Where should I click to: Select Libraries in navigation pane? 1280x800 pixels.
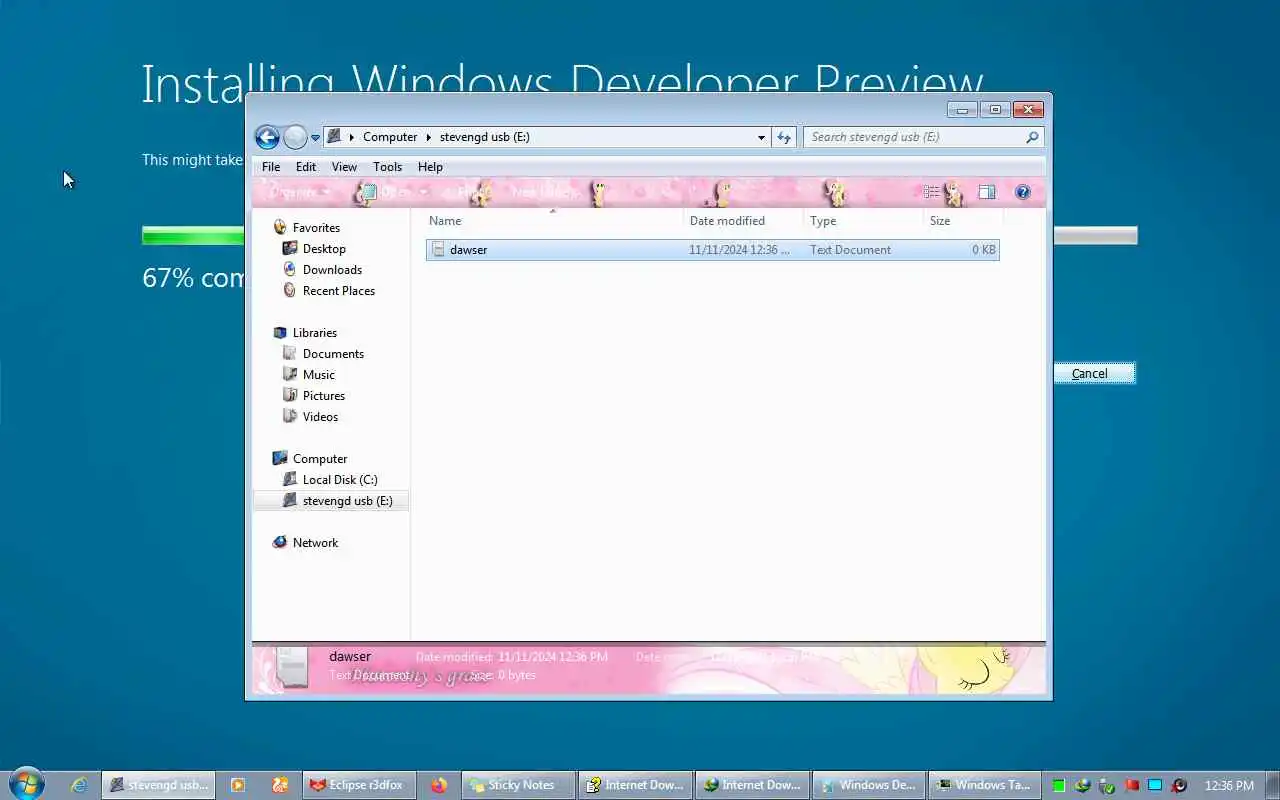(x=314, y=333)
